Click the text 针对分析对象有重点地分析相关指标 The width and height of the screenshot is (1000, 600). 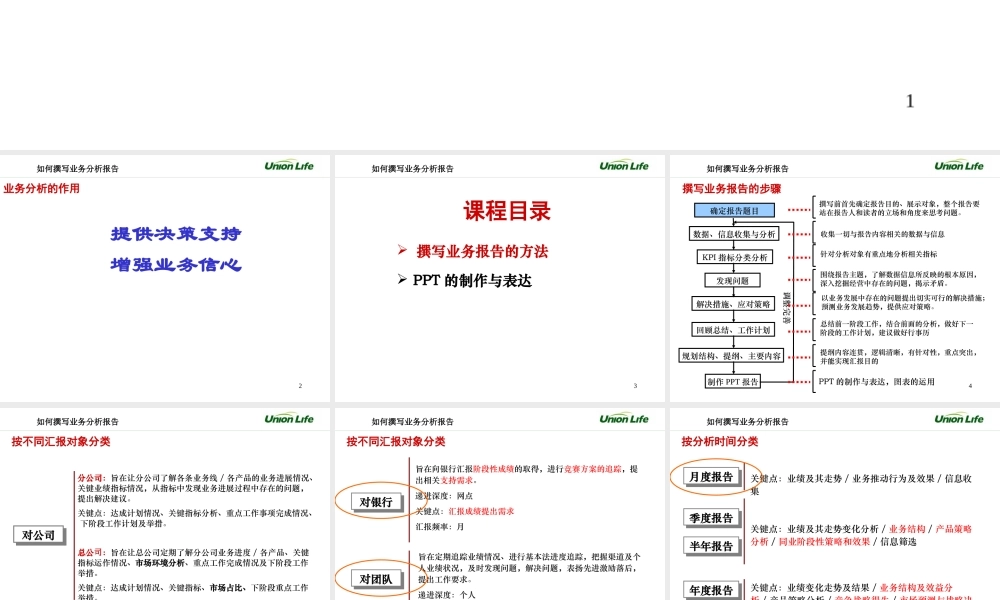(878, 254)
